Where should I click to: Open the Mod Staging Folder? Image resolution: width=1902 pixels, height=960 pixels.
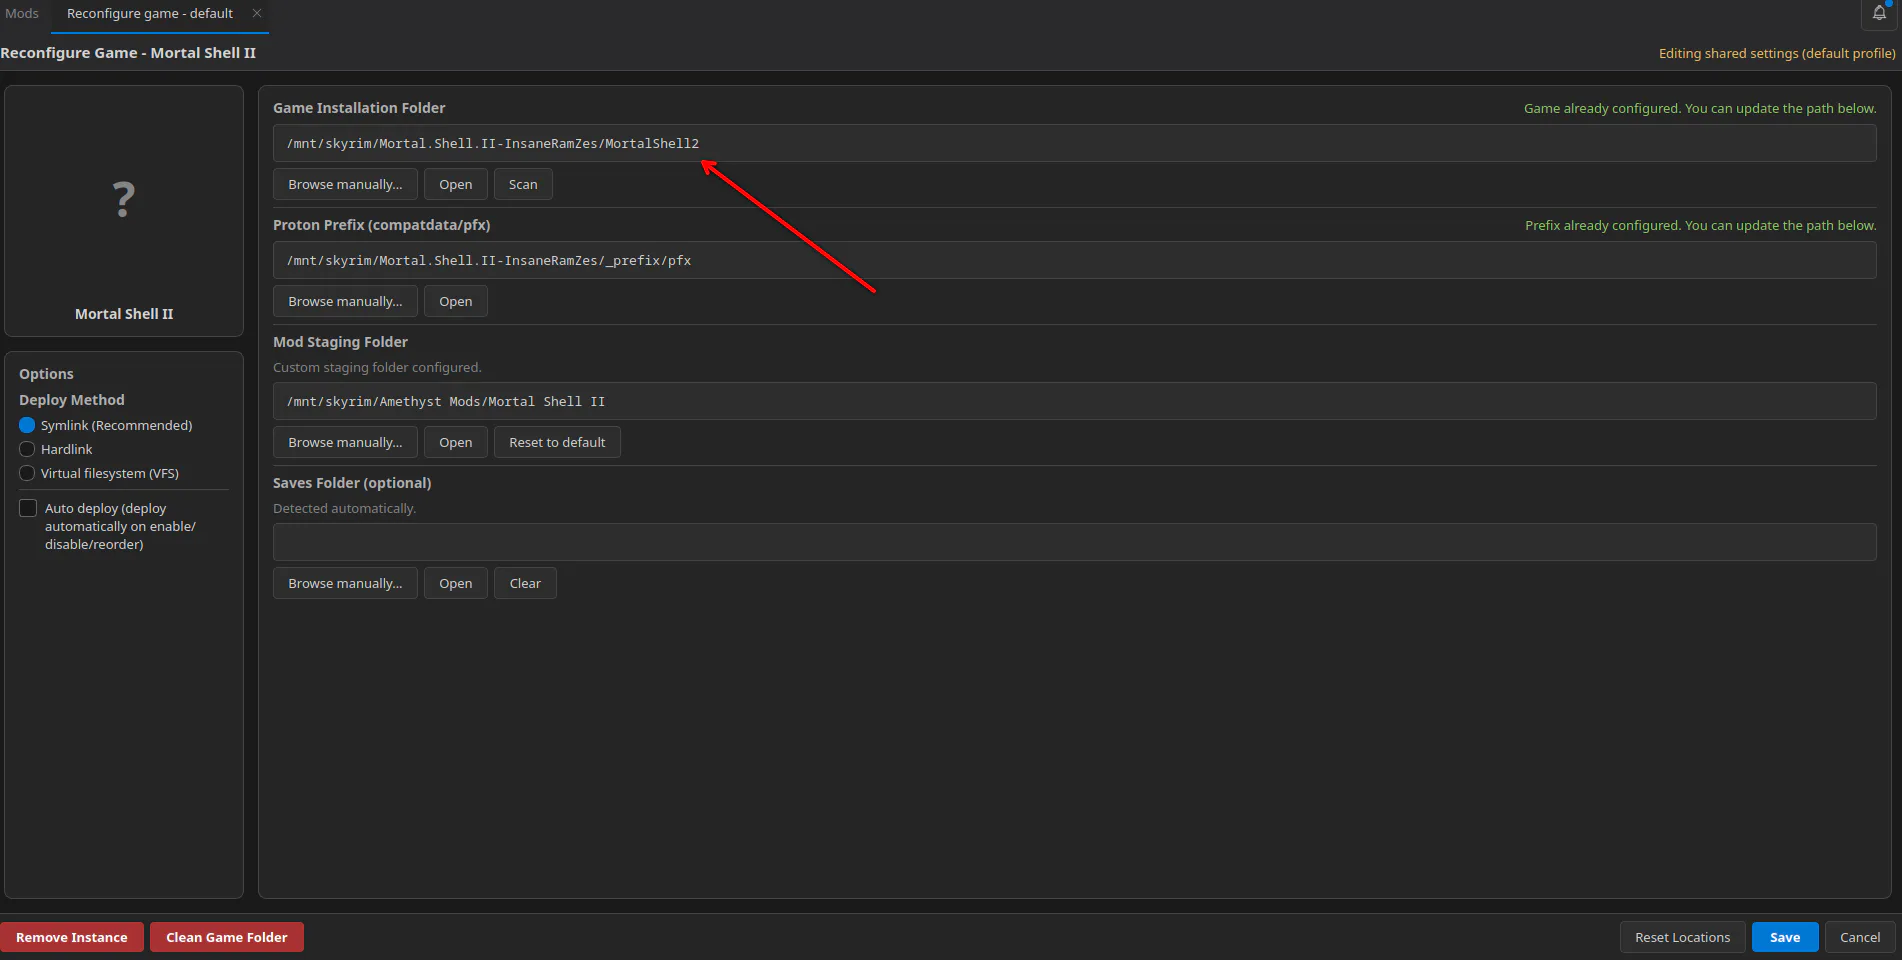pyautogui.click(x=456, y=442)
